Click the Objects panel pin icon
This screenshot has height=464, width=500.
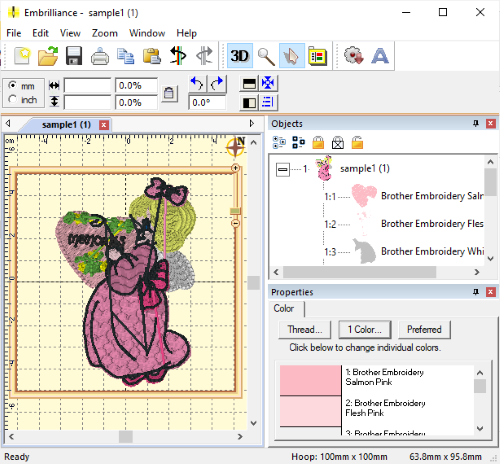click(476, 124)
